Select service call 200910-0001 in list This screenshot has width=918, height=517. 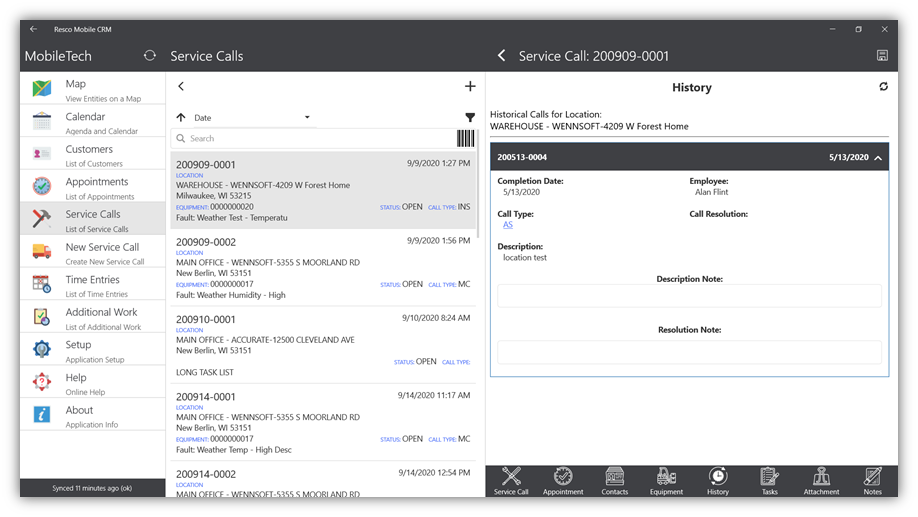pos(322,345)
